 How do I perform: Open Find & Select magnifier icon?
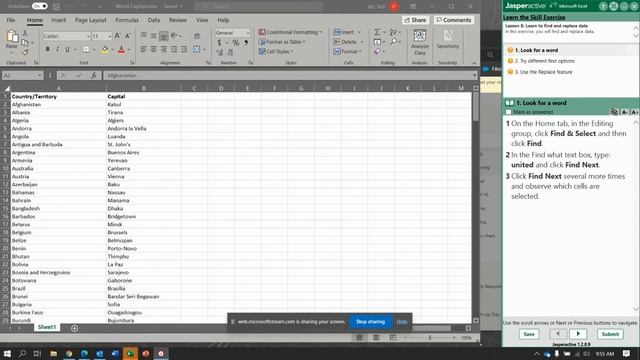pos(393,42)
